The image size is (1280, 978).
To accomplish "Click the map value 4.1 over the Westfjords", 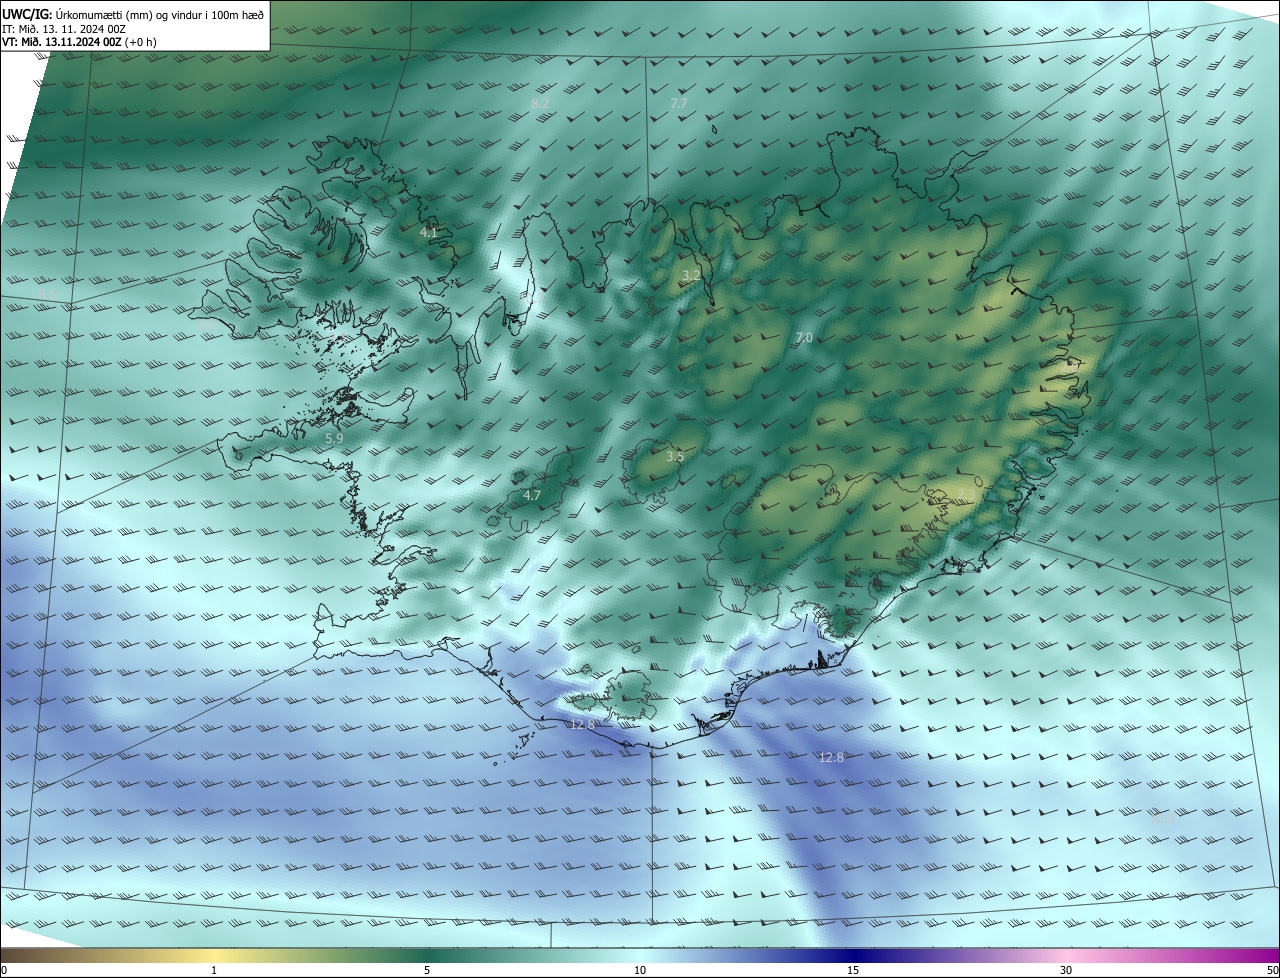I will point(429,232).
